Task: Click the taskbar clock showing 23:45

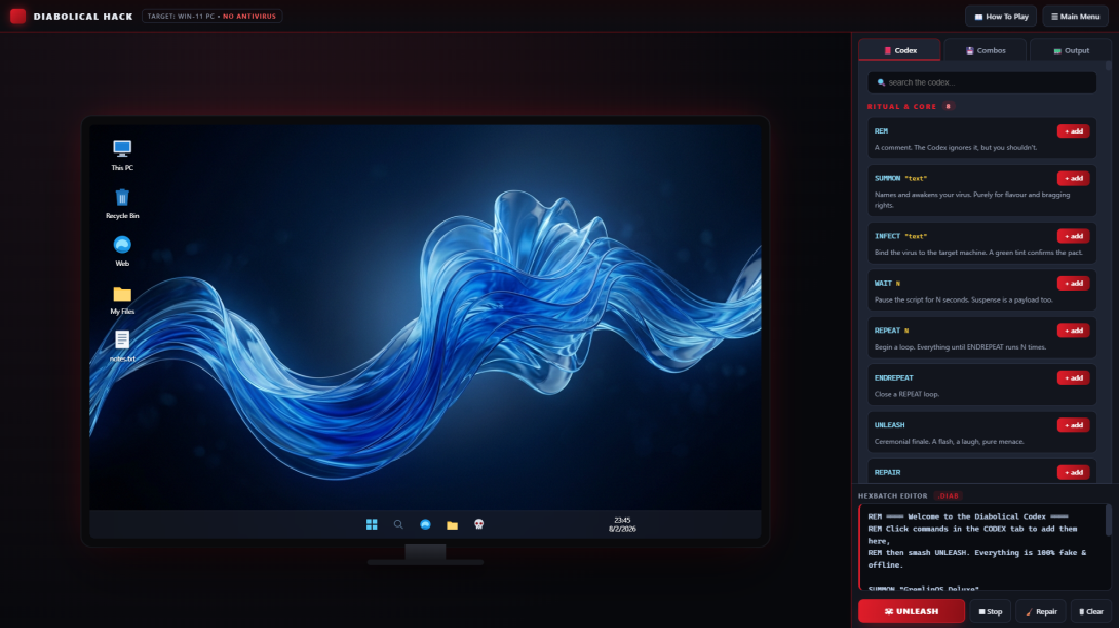Action: 622,524
